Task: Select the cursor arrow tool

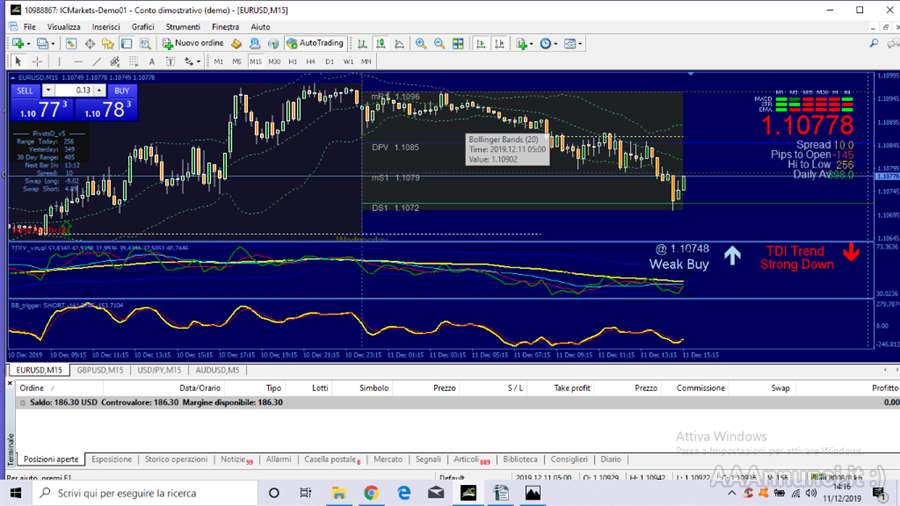Action: pos(18,61)
